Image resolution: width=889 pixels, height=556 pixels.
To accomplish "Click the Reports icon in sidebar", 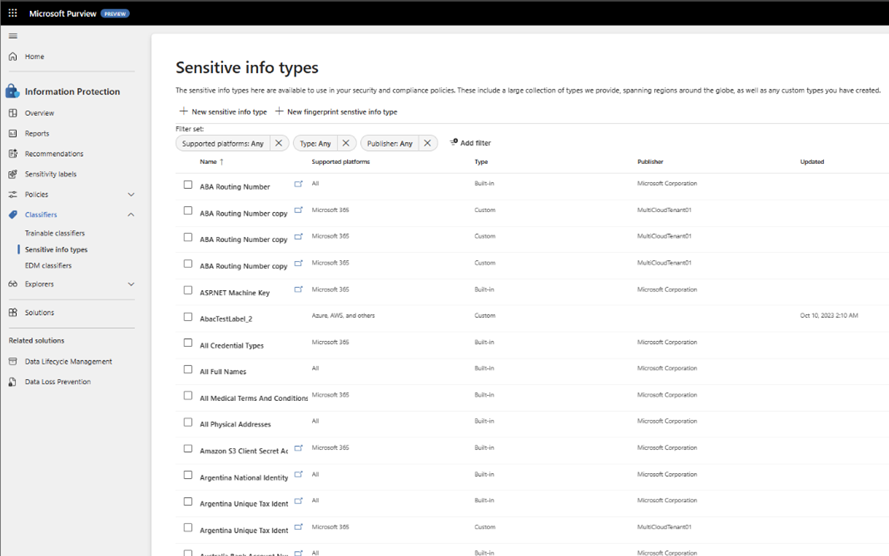I will point(13,133).
